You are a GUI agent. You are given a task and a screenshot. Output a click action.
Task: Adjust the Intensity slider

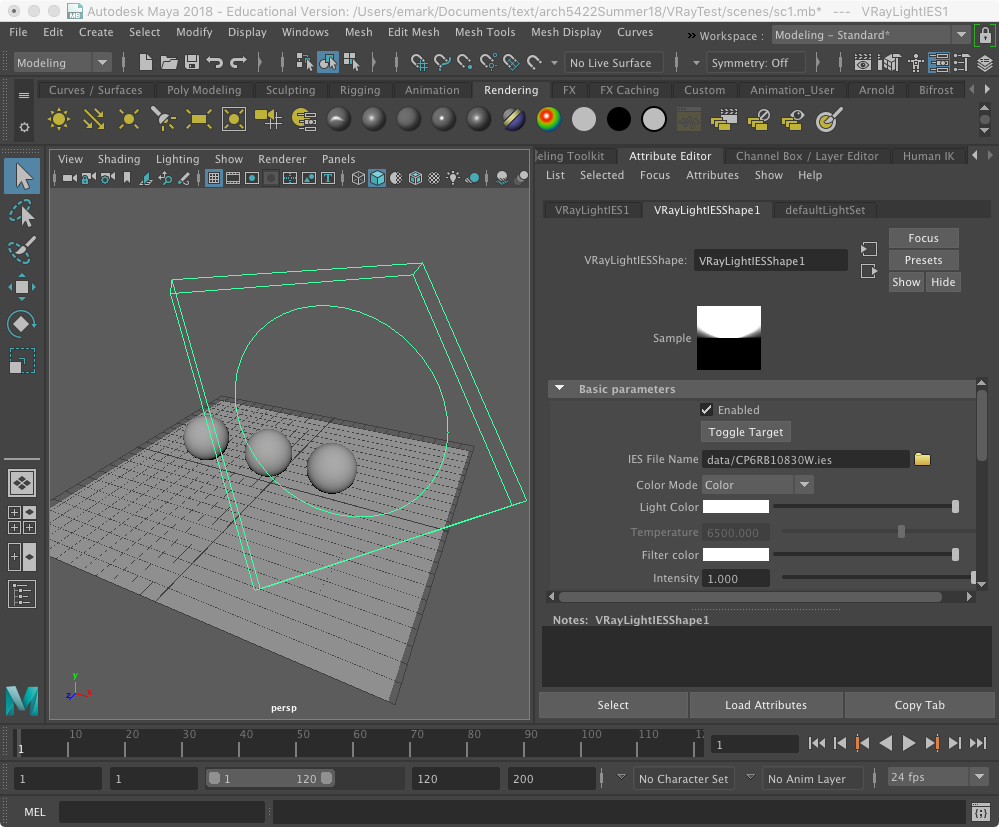point(878,578)
